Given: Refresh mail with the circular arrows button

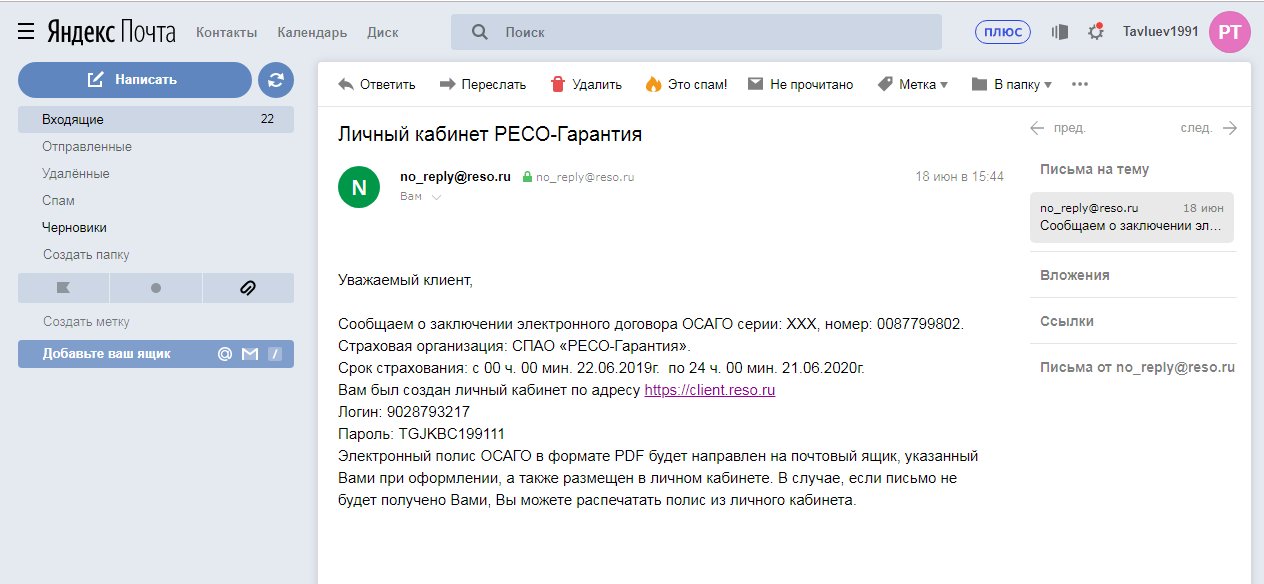Looking at the screenshot, I should (276, 80).
